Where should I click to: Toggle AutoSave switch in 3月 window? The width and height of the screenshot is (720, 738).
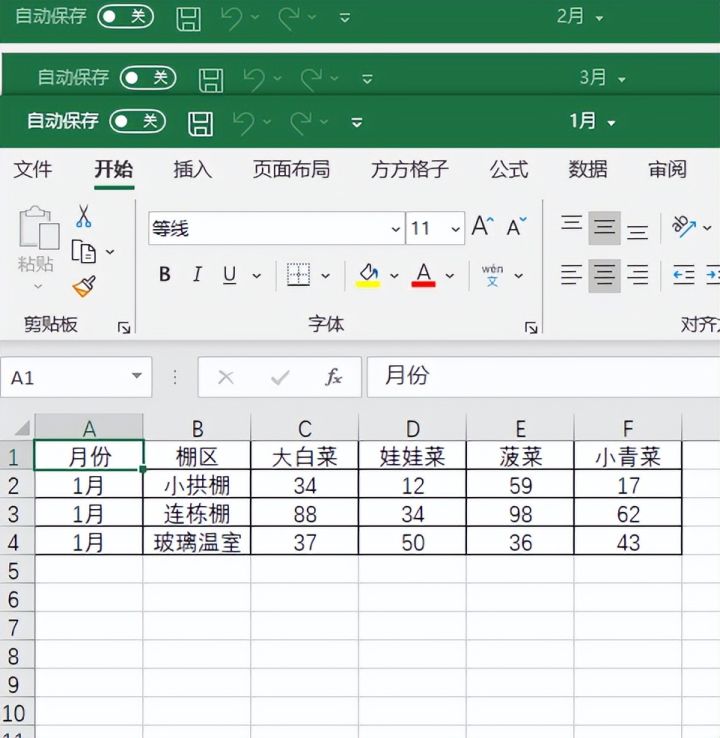pyautogui.click(x=148, y=78)
